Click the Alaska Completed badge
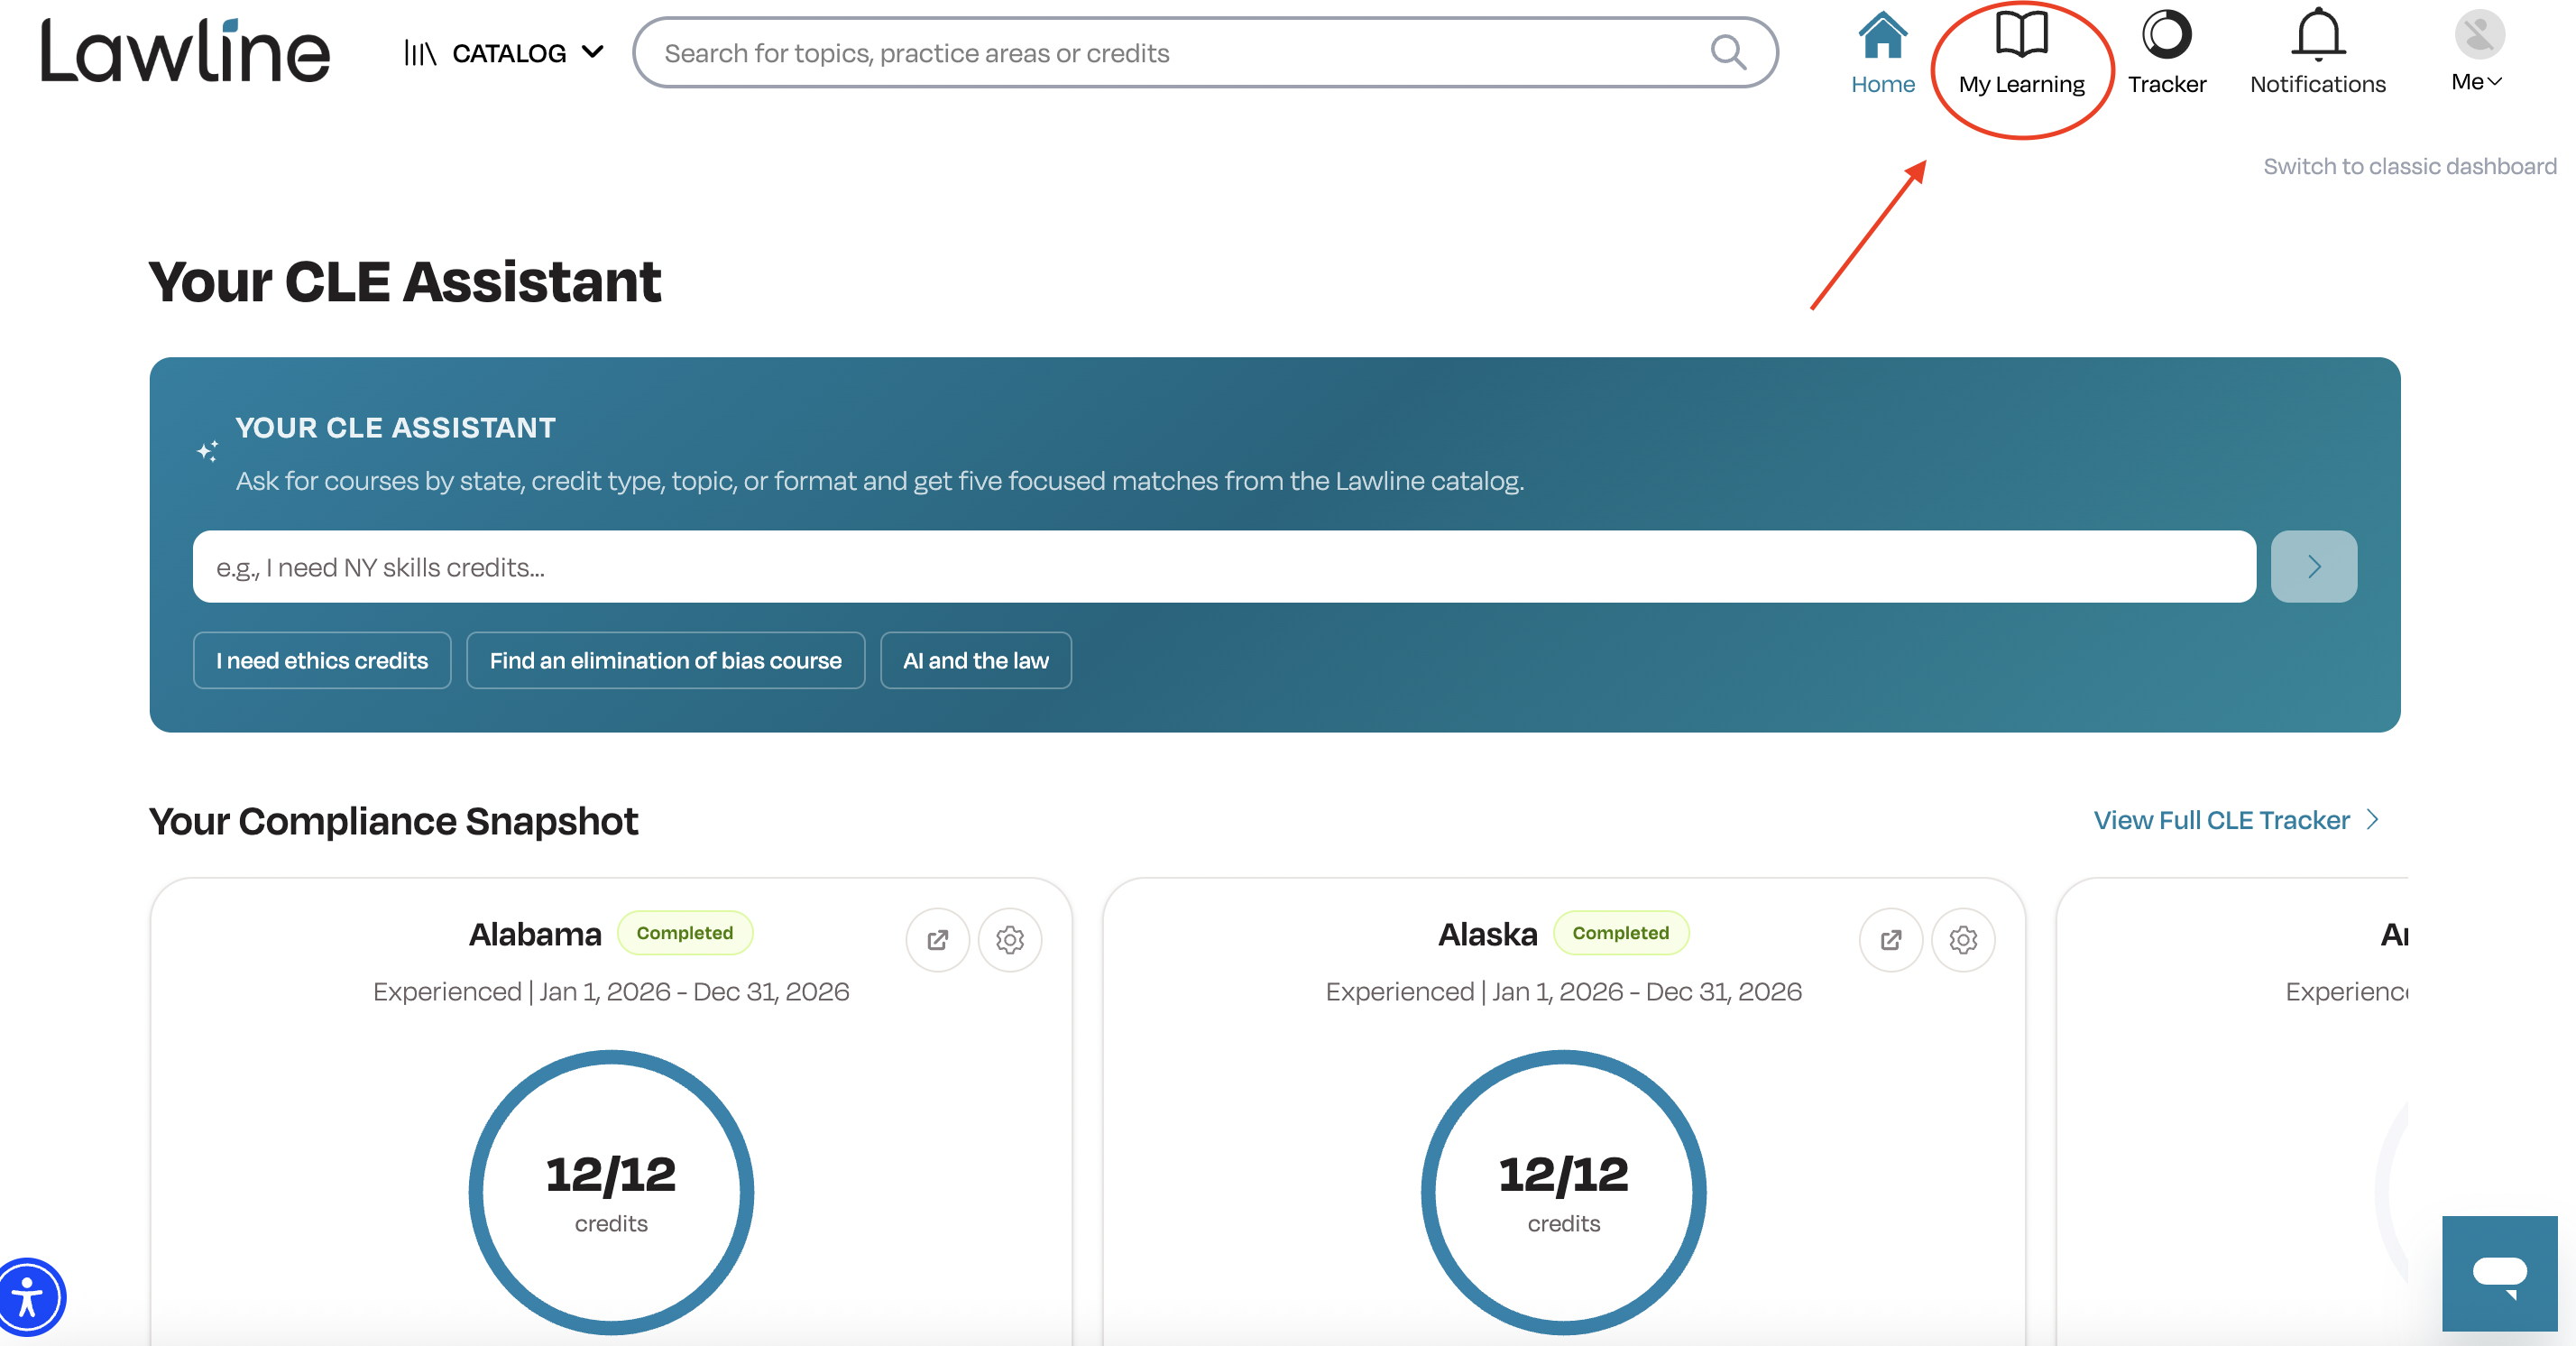2576x1346 pixels. (1621, 933)
